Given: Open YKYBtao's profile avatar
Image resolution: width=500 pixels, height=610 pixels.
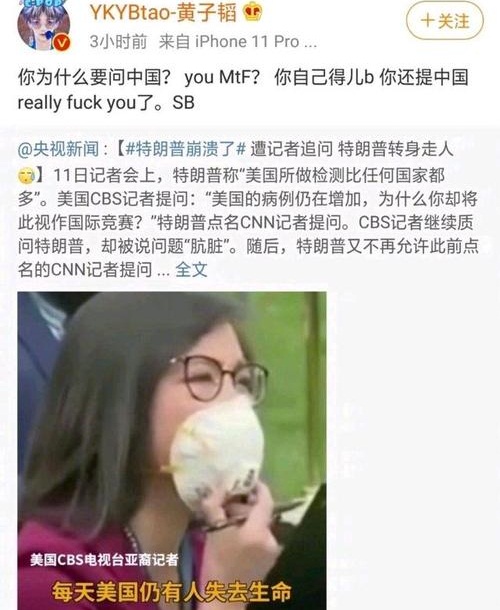Looking at the screenshot, I should point(44,26).
